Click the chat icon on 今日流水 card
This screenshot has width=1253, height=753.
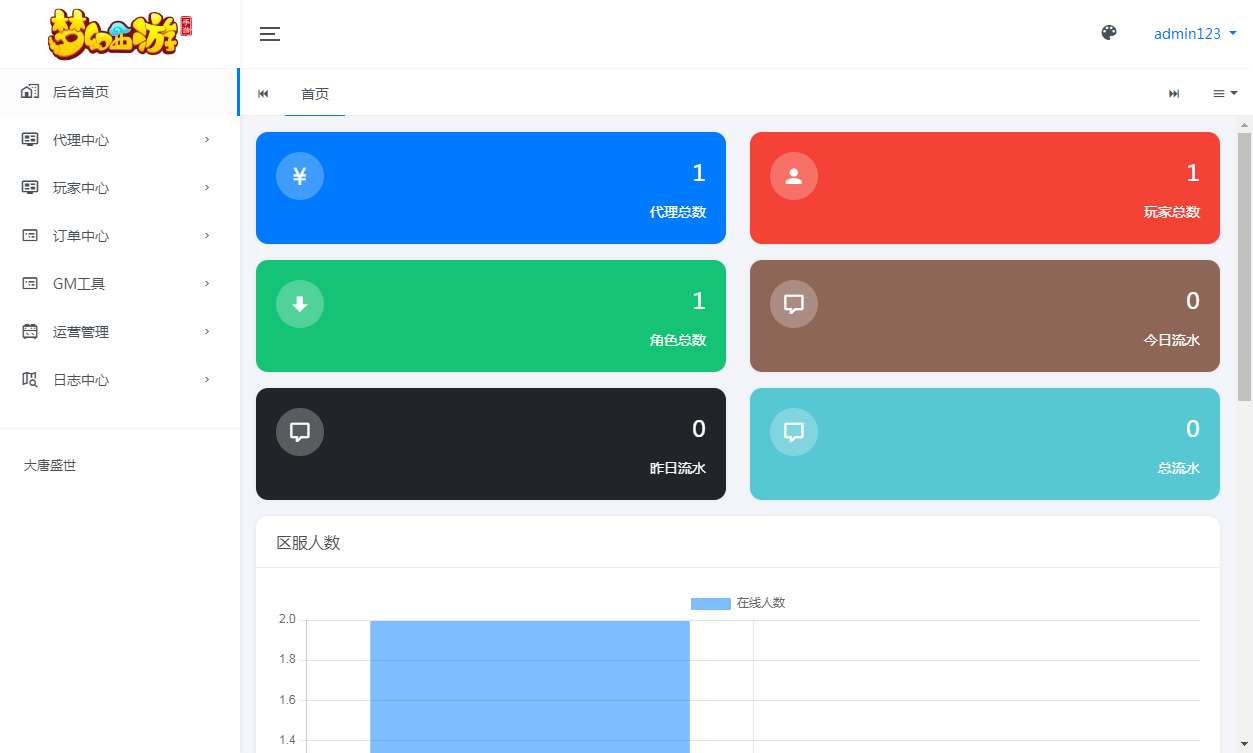pyautogui.click(x=793, y=304)
